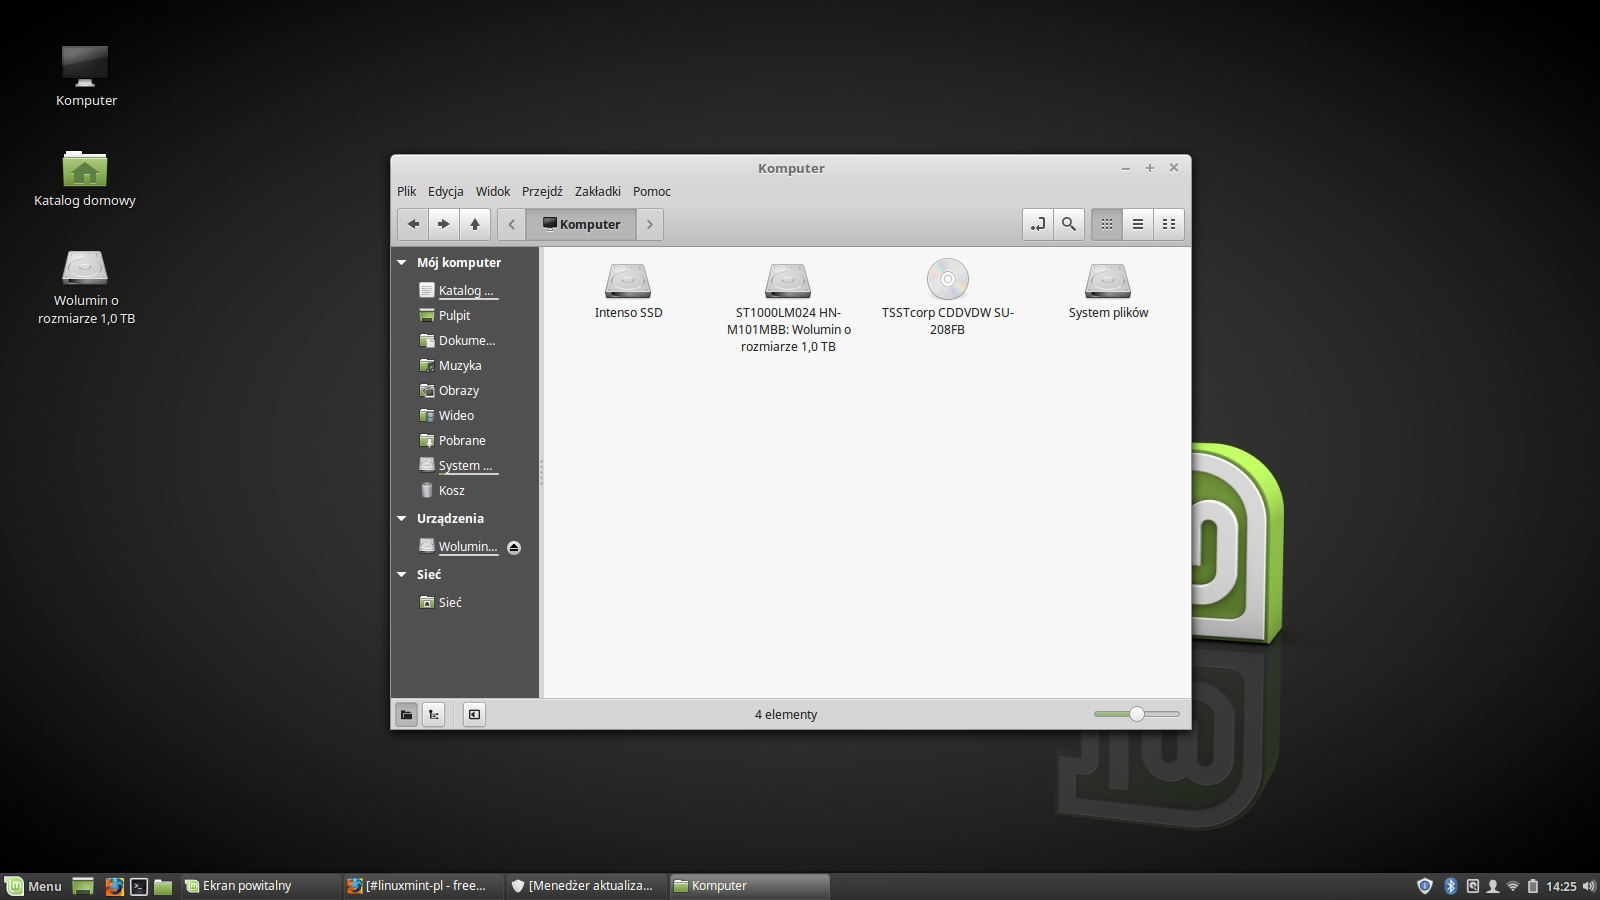Show places in the sidebar

tap(406, 714)
